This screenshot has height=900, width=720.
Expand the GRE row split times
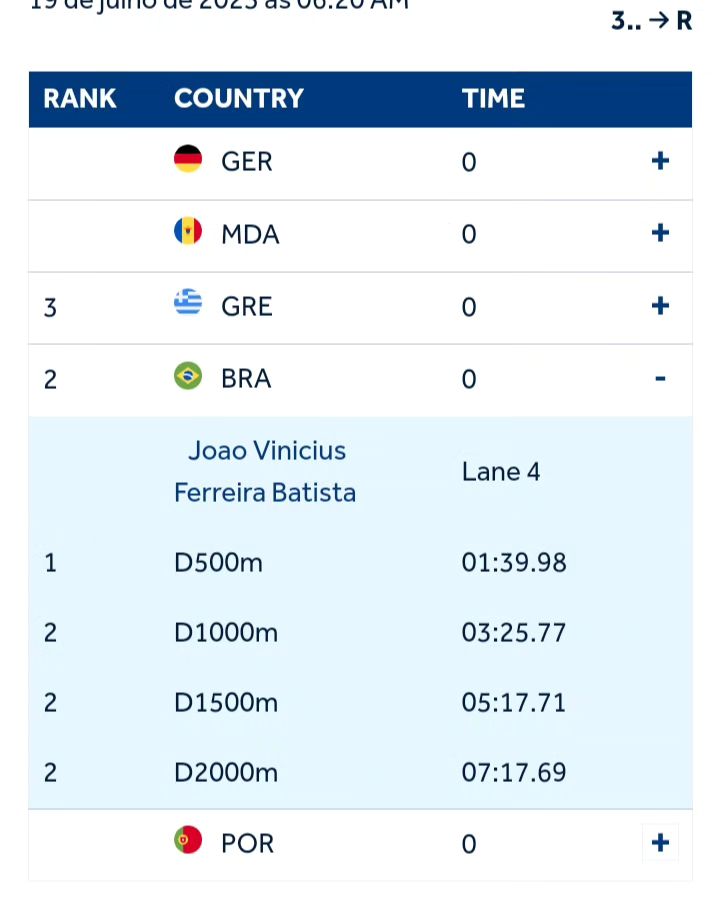[x=659, y=305]
